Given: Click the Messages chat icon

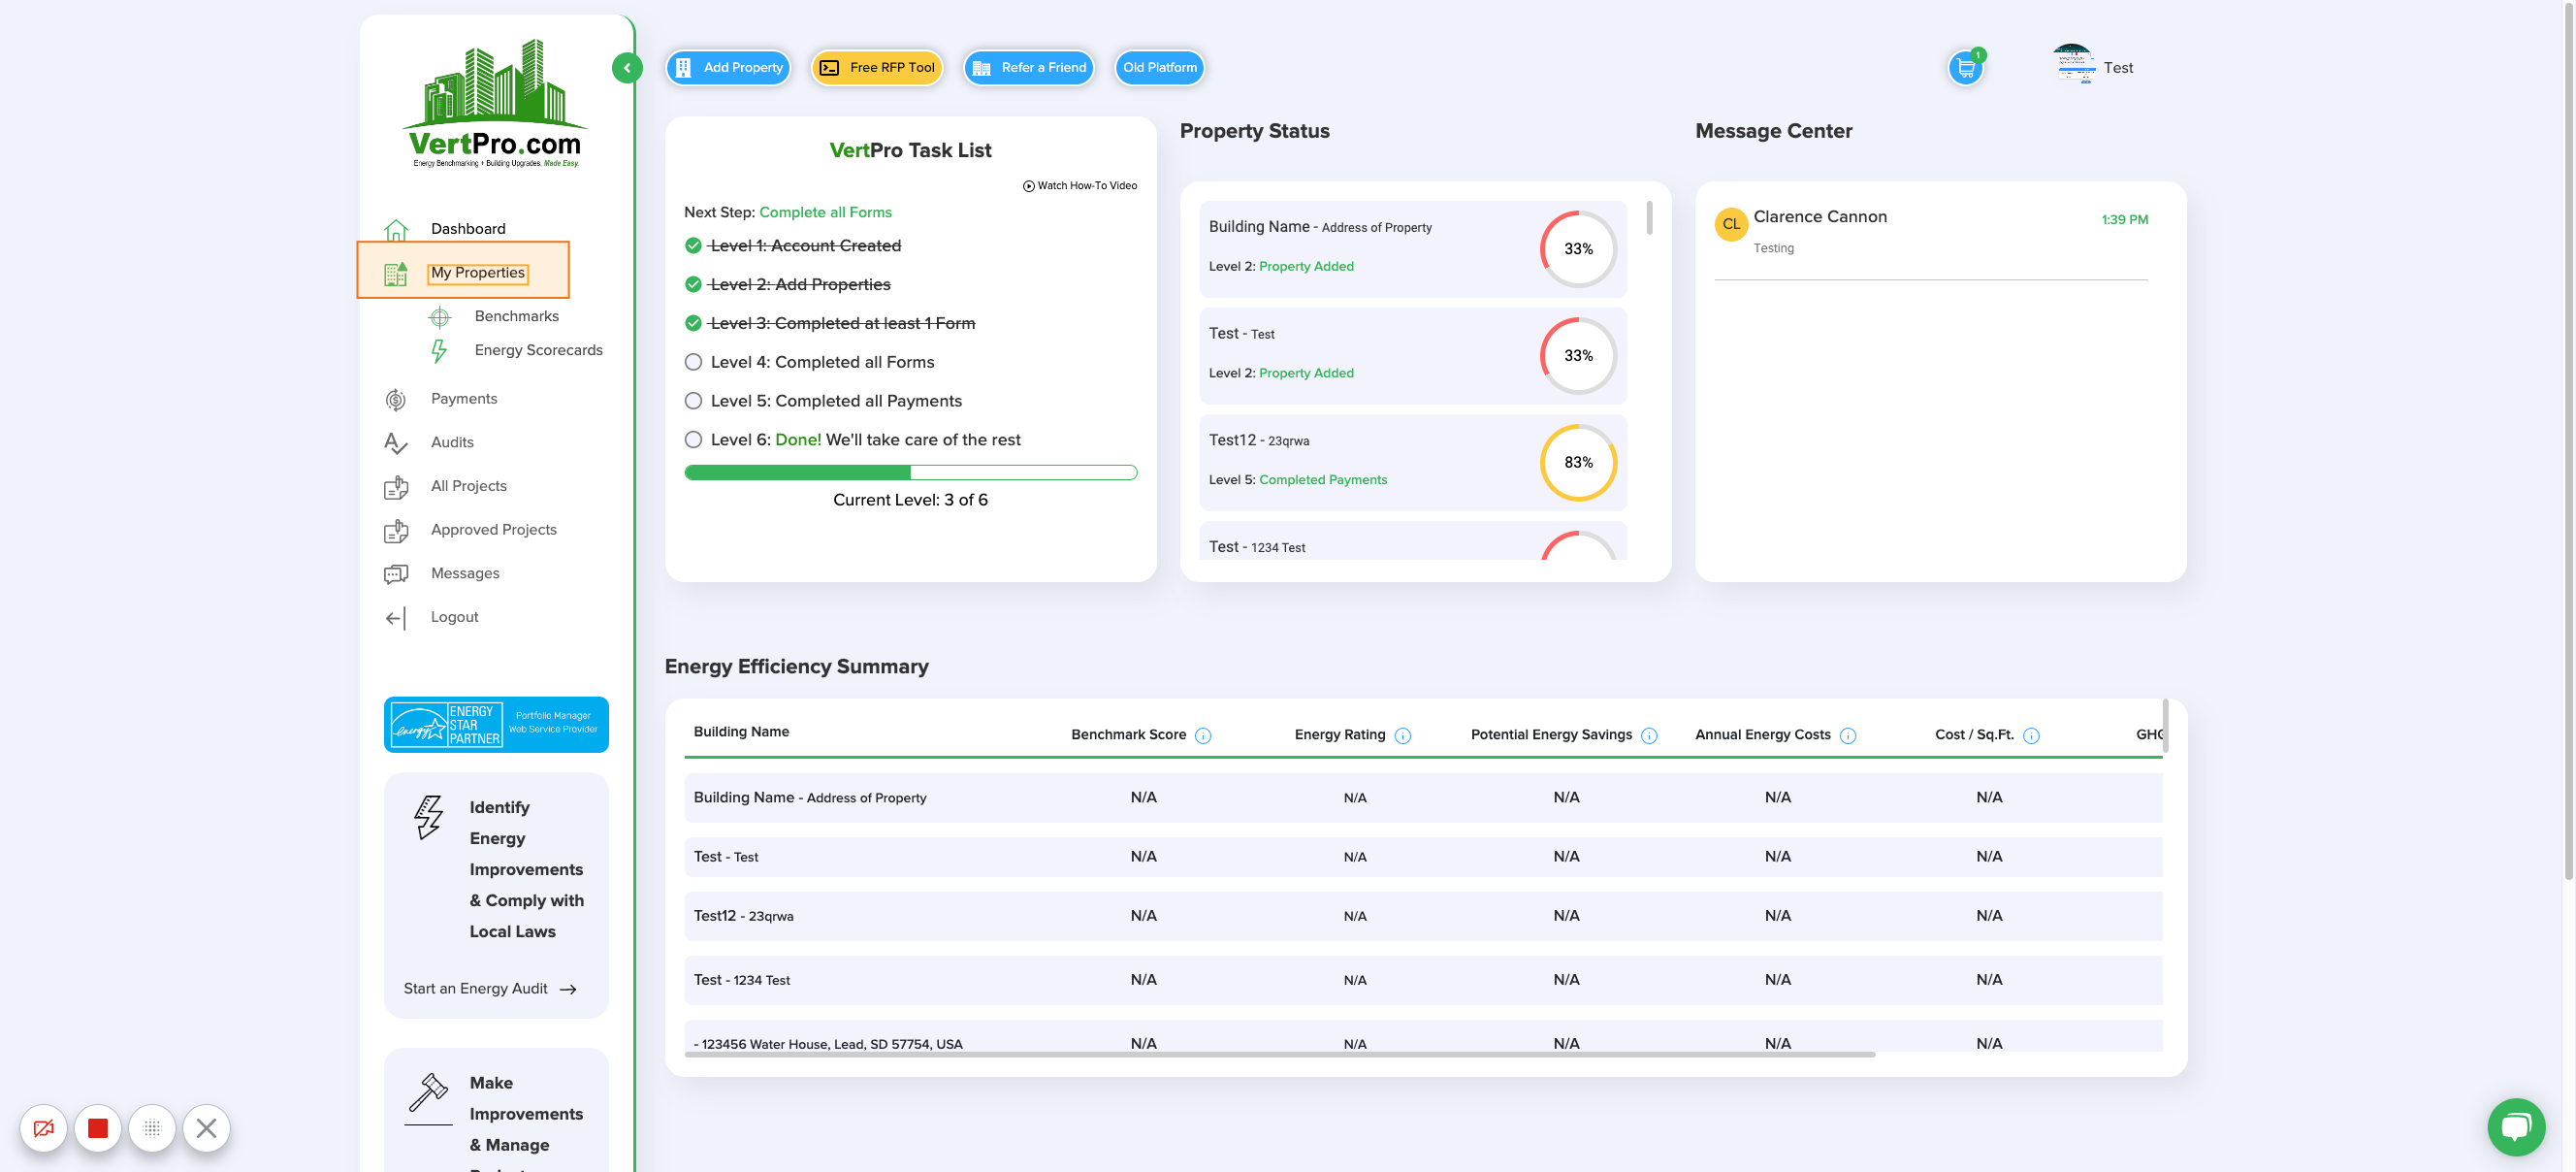Looking at the screenshot, I should [396, 574].
